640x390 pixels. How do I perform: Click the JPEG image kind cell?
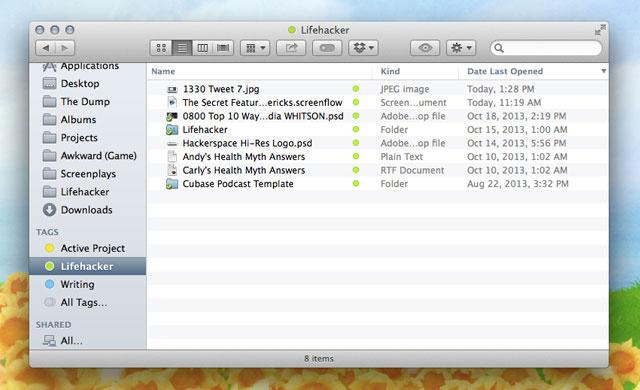[x=404, y=89]
